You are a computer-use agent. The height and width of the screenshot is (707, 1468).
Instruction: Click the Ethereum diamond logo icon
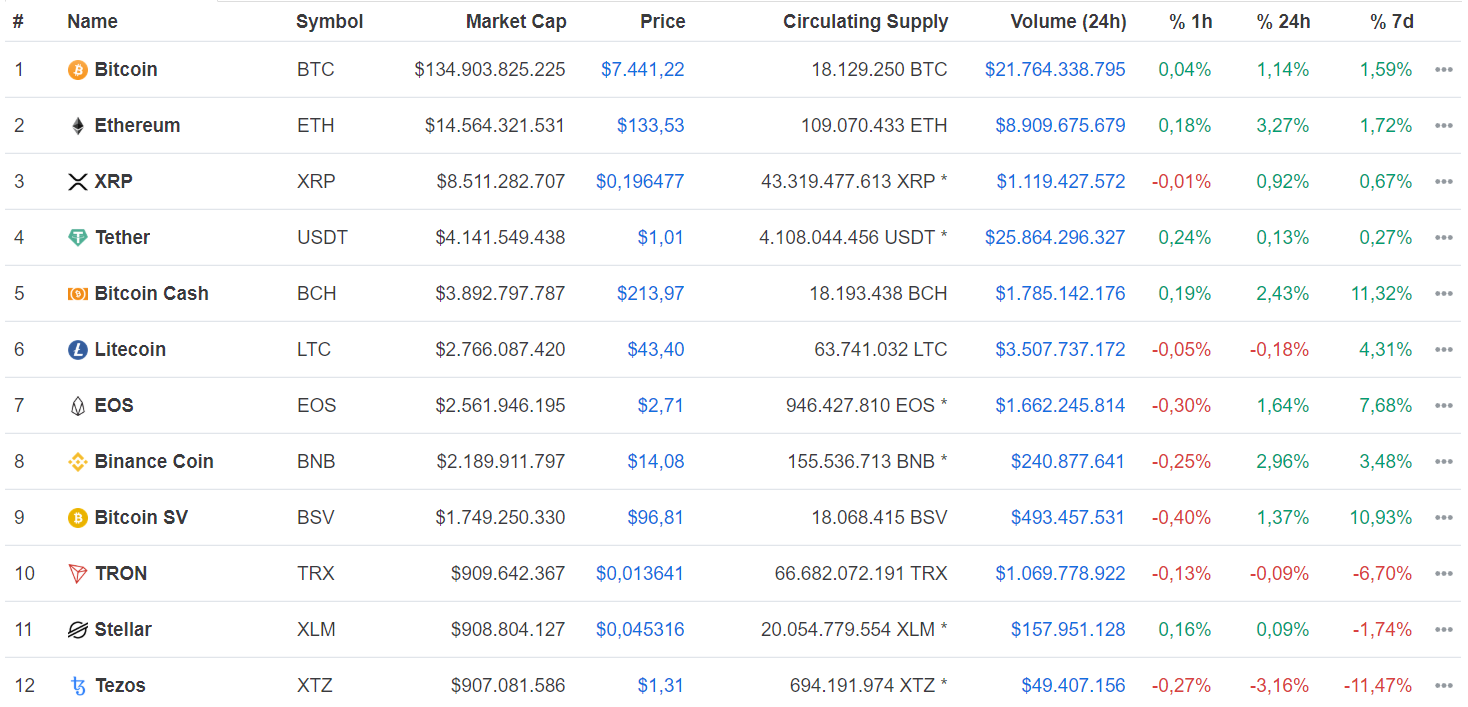click(x=77, y=126)
